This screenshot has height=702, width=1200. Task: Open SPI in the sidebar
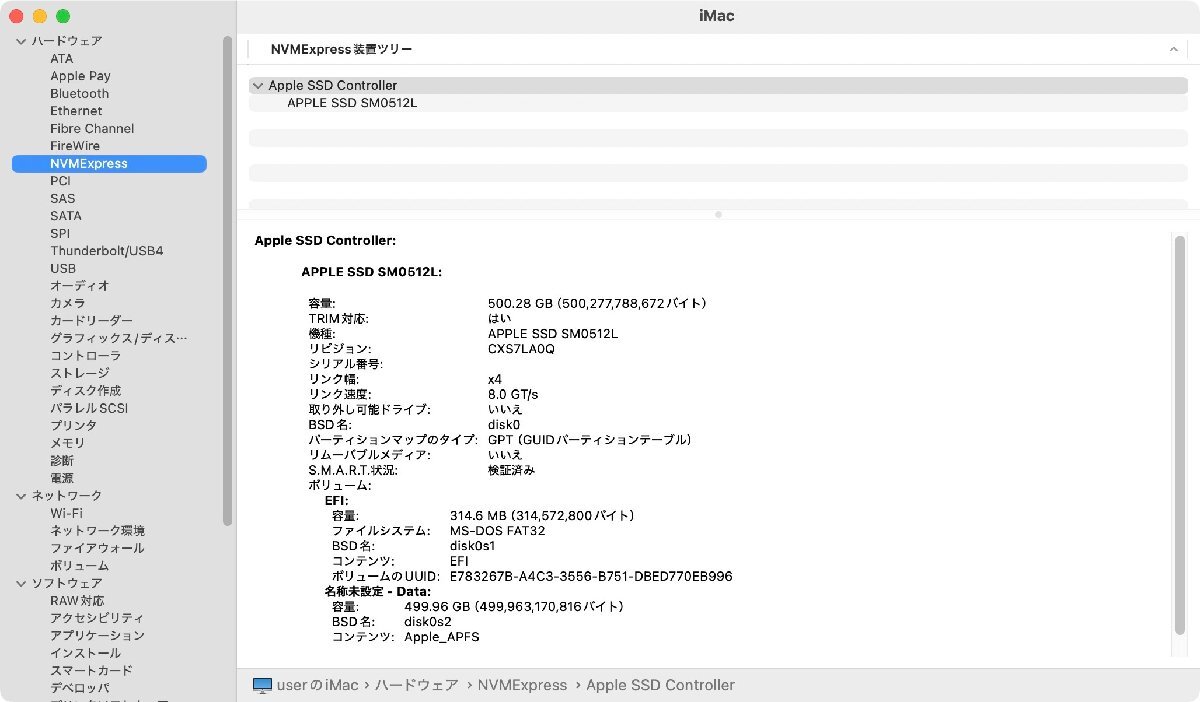[x=60, y=234]
